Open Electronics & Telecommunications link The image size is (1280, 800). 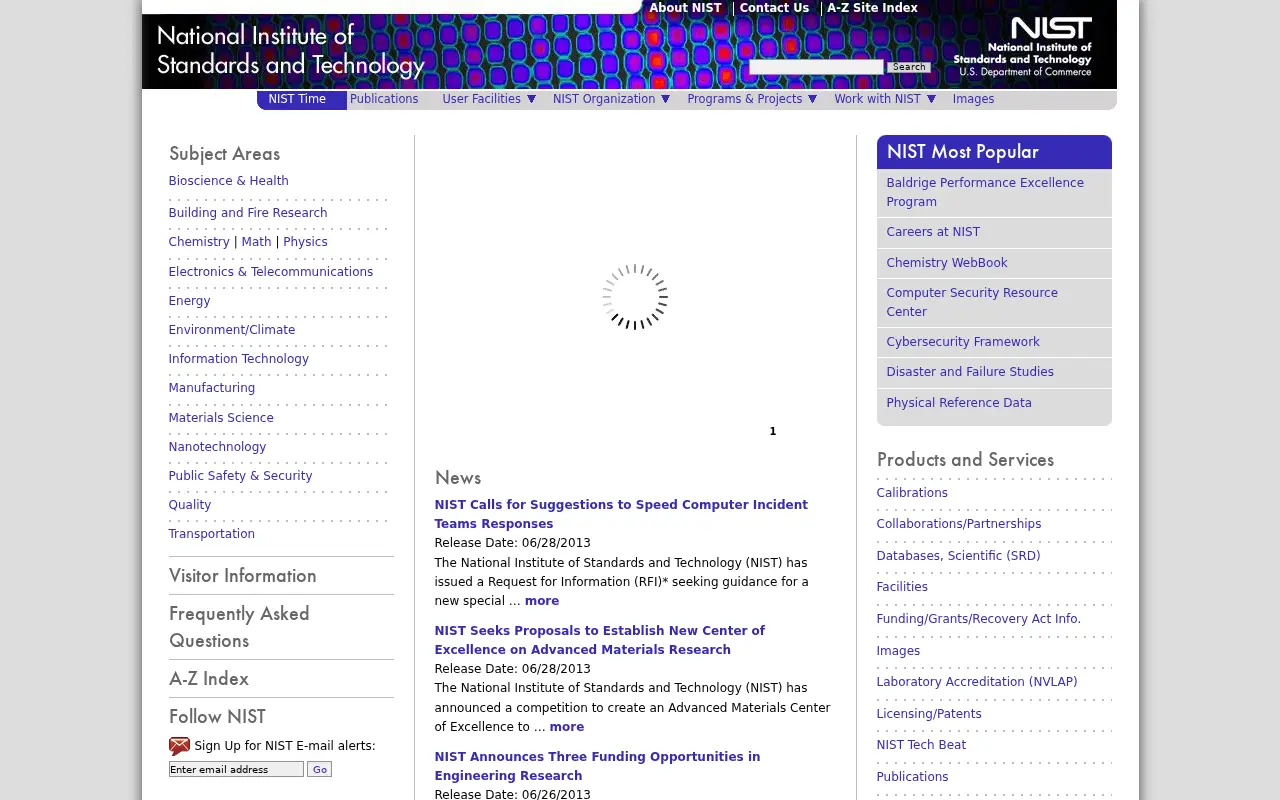pyautogui.click(x=271, y=272)
